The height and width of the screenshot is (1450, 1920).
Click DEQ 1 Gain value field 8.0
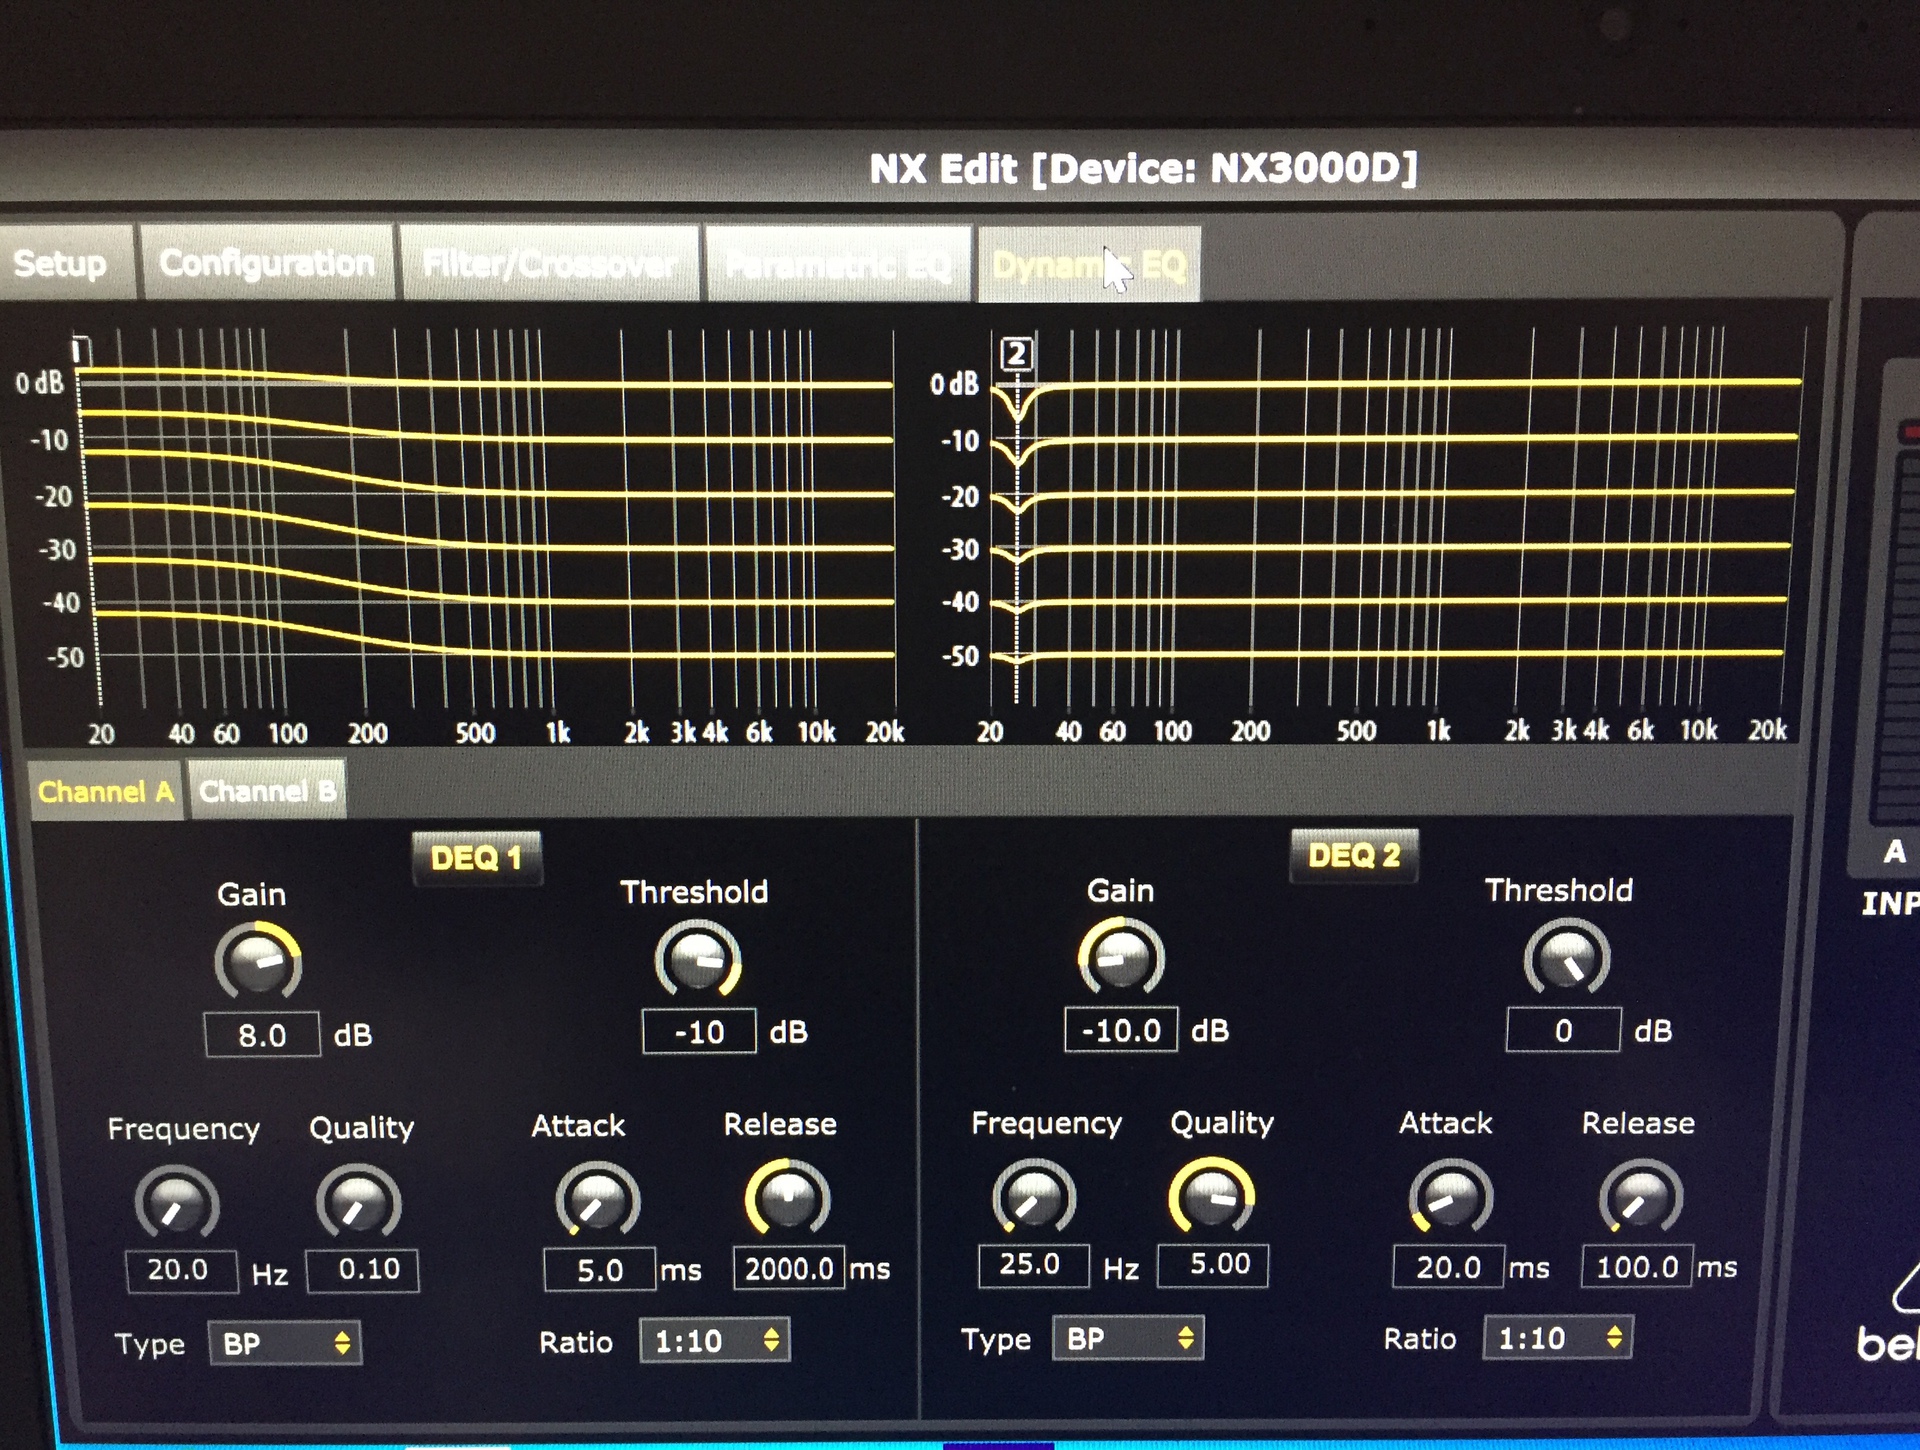pos(262,1035)
